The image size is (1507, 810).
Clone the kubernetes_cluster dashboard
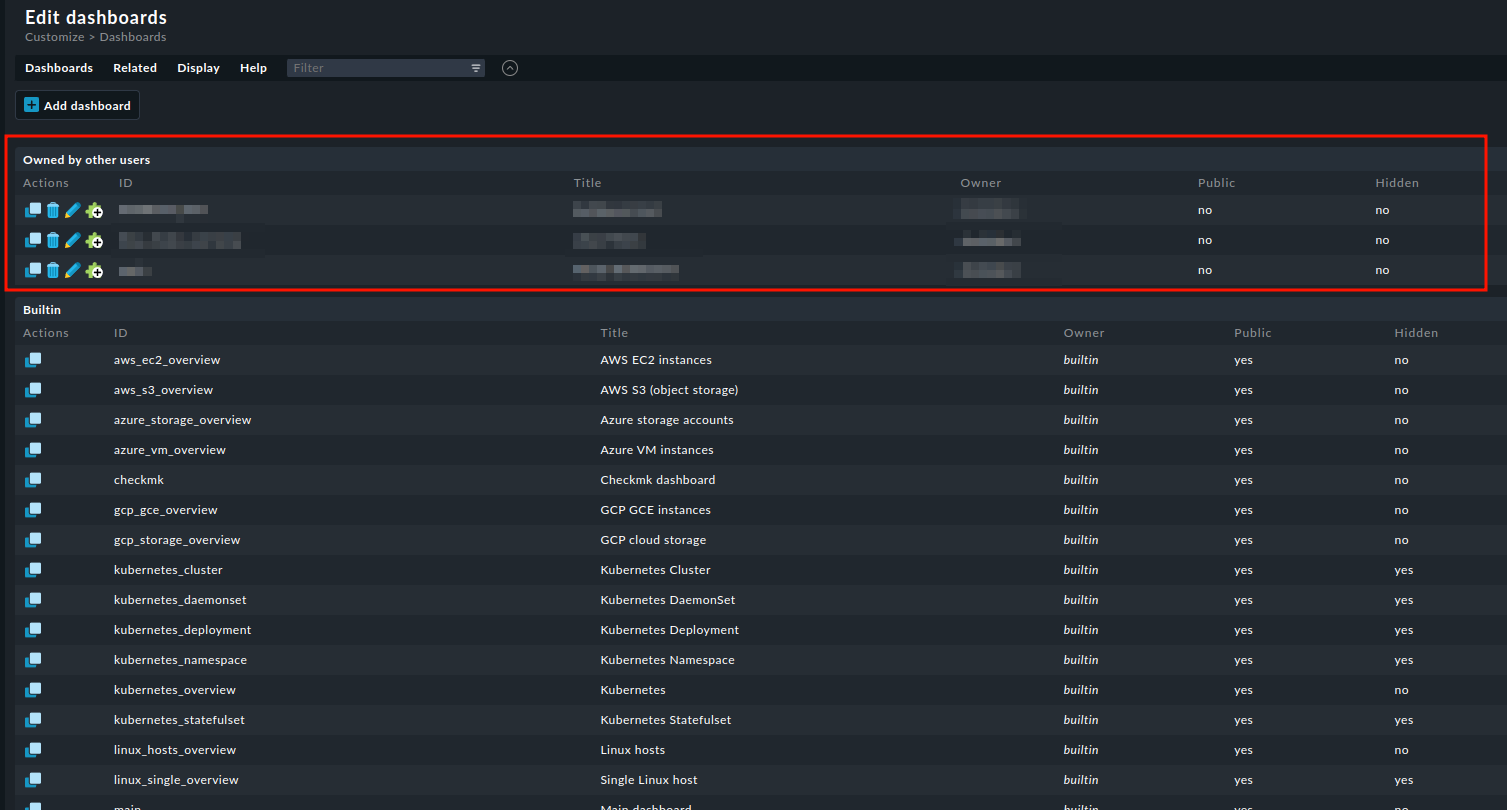33,570
